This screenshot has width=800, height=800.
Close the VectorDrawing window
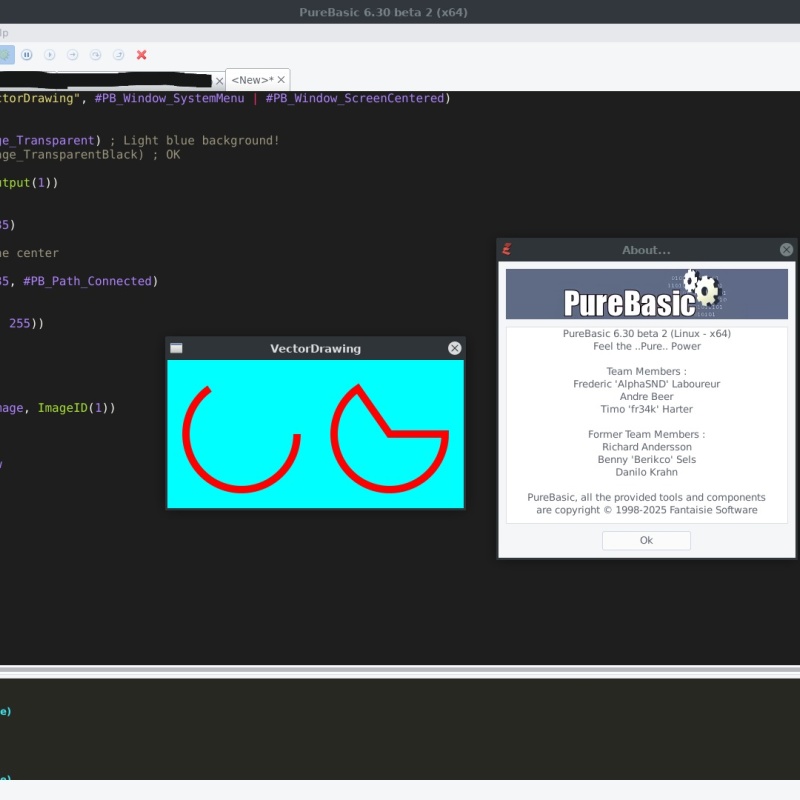(x=455, y=348)
